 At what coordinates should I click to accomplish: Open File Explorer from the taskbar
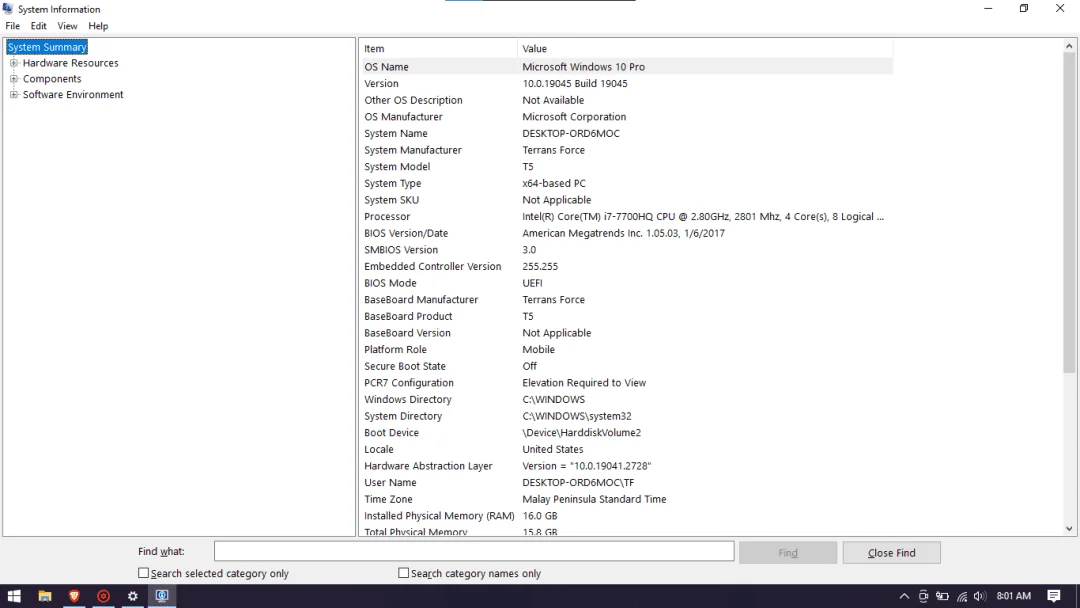click(x=45, y=596)
